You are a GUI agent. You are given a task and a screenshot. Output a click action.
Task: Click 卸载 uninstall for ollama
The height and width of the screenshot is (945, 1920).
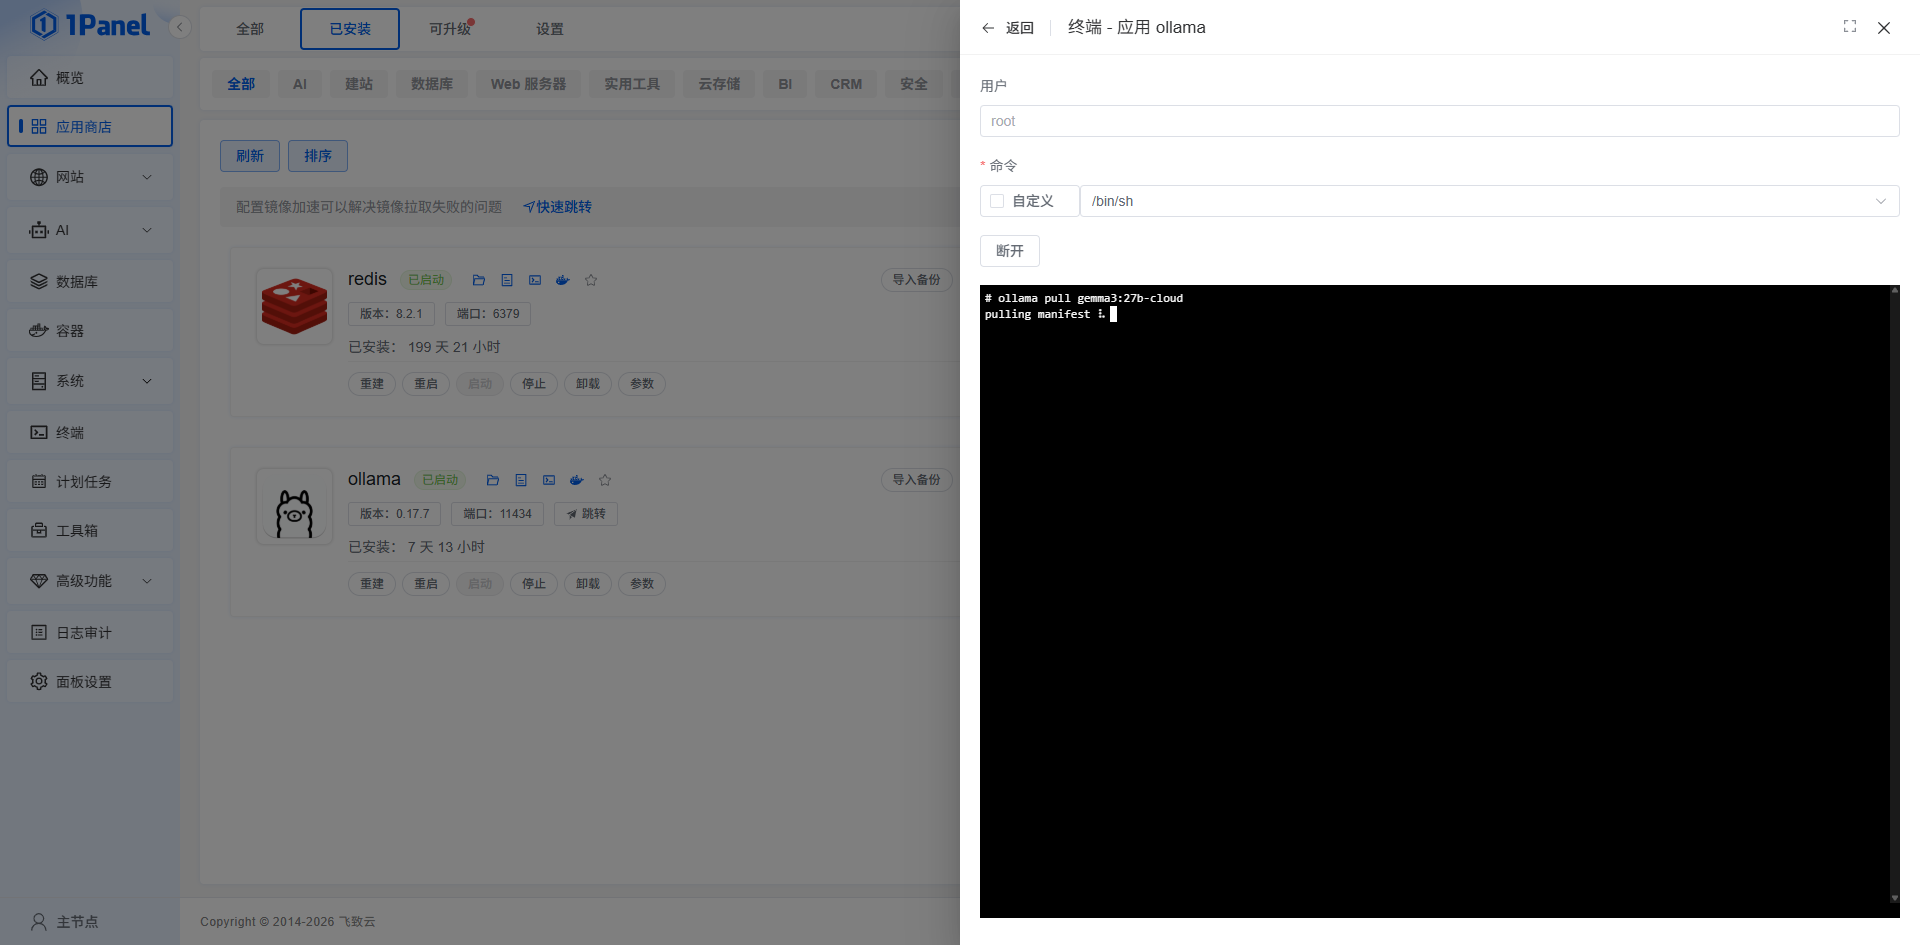tap(588, 584)
